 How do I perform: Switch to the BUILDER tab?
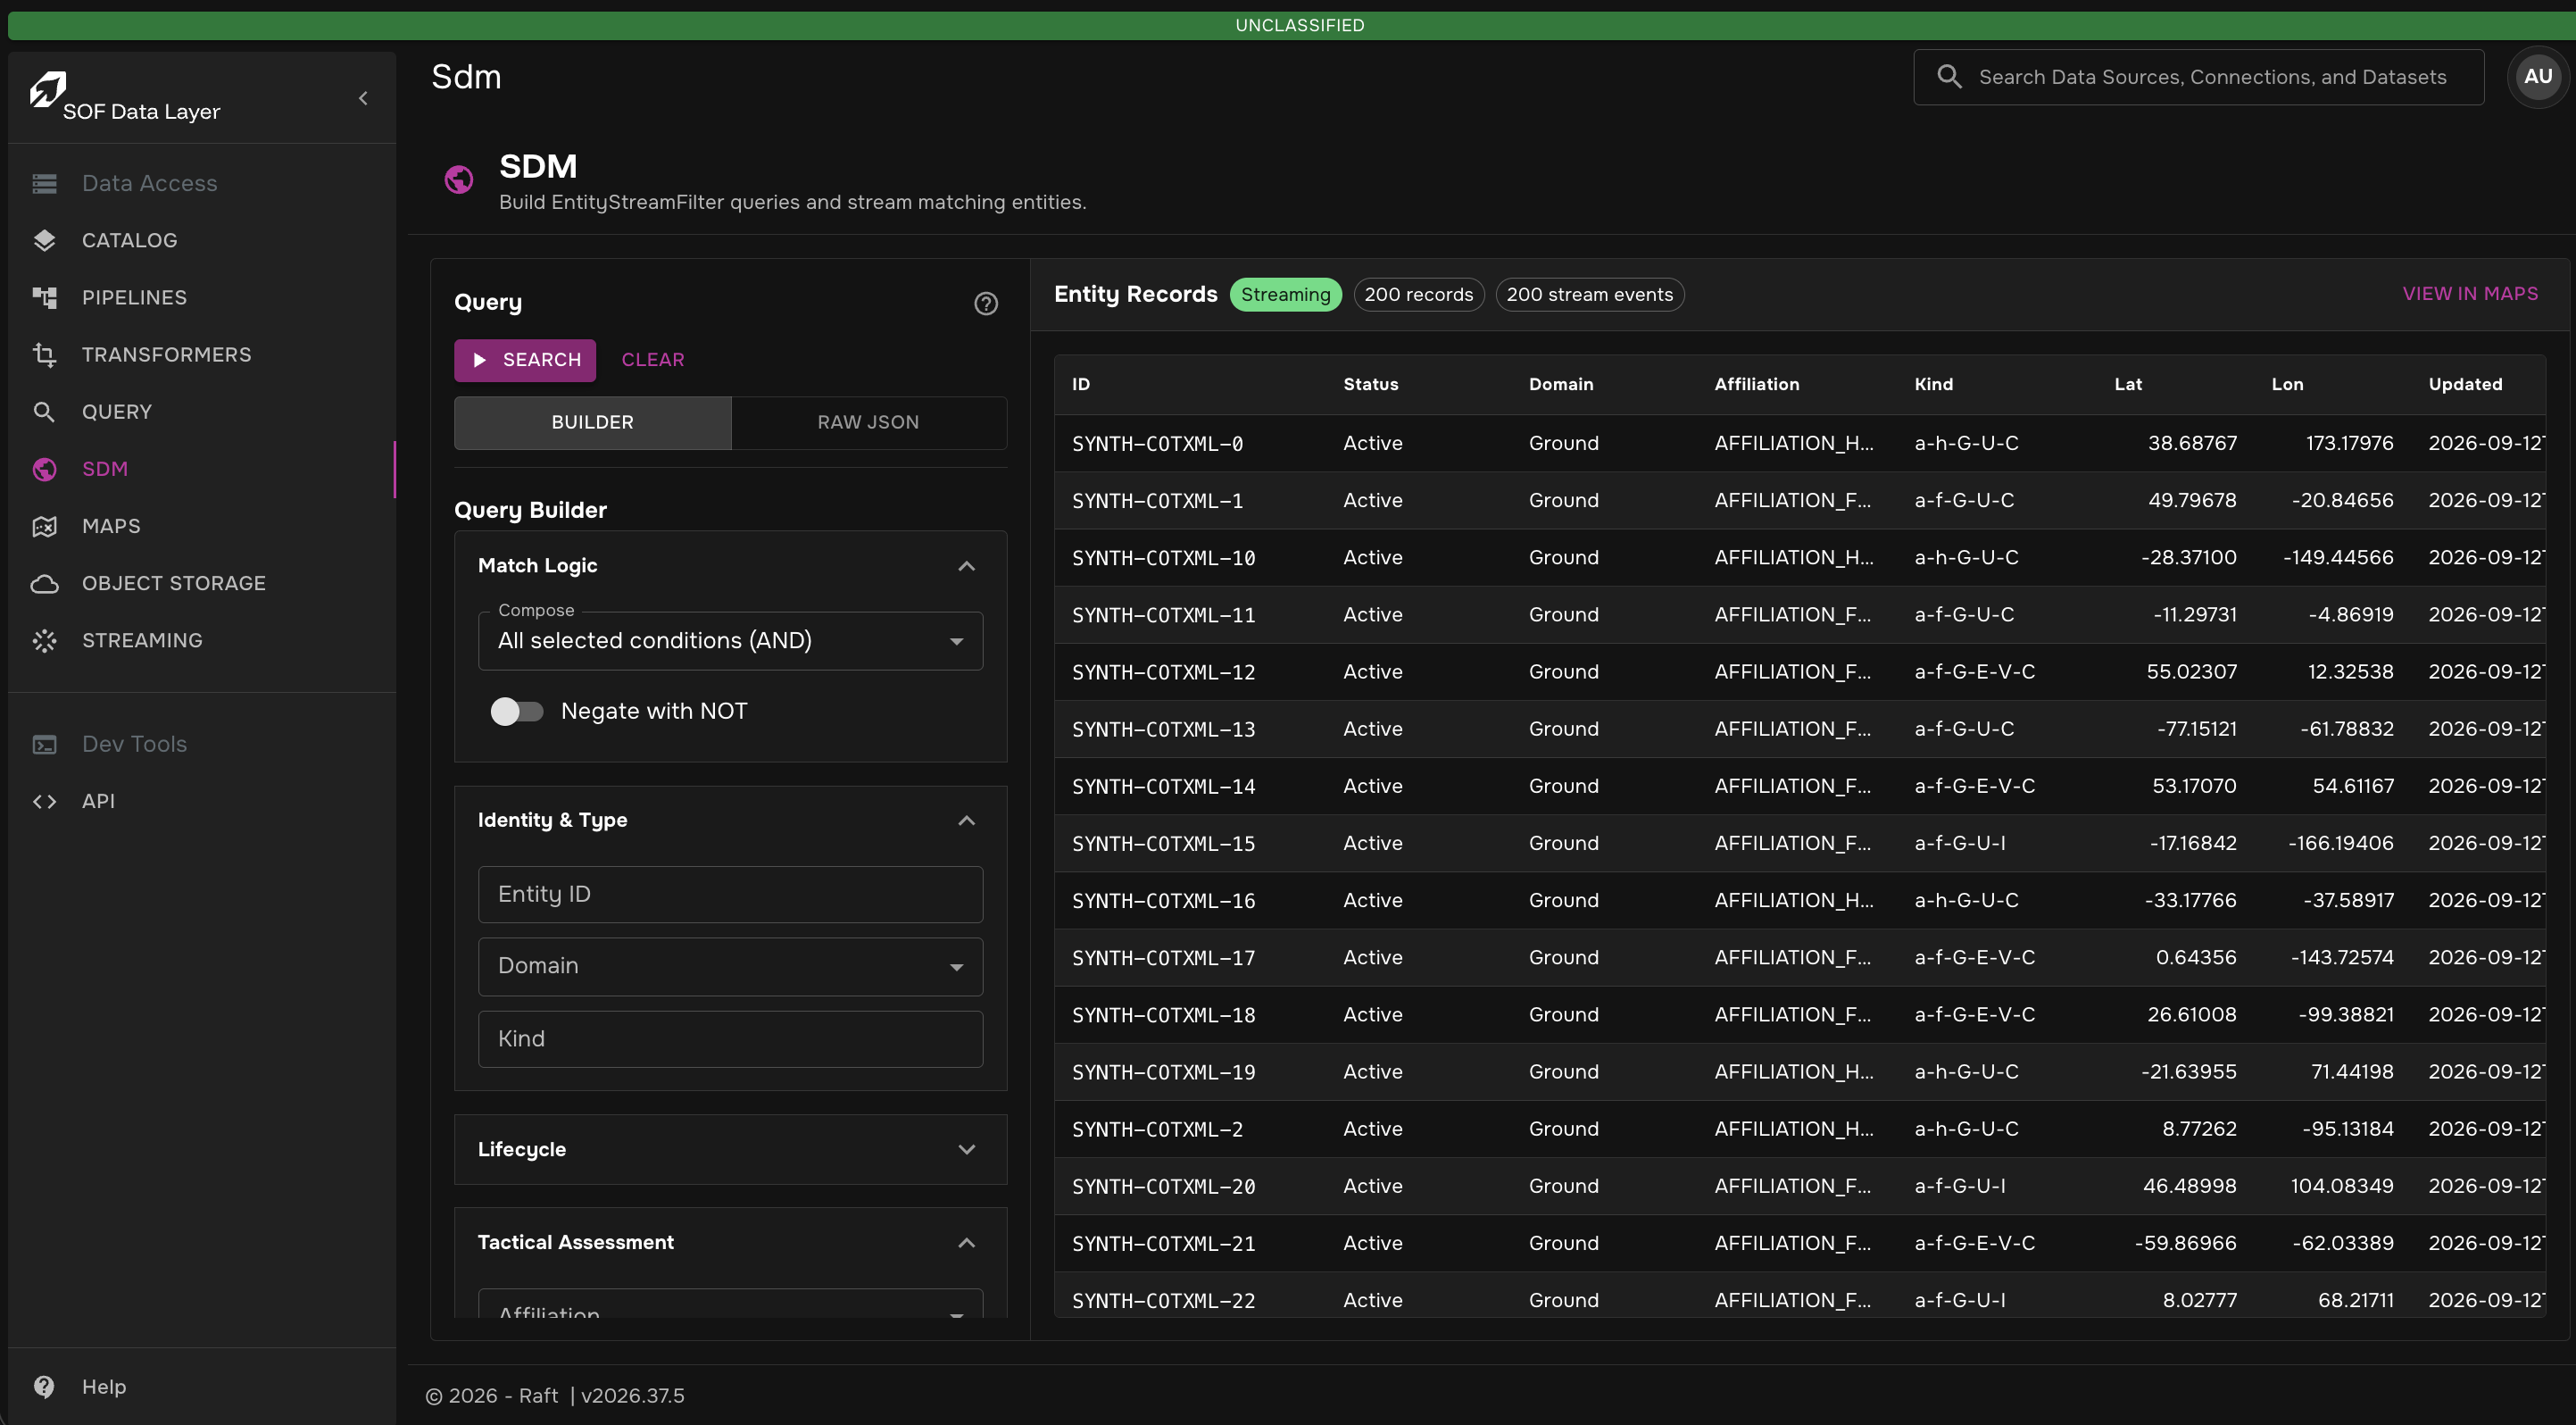[x=592, y=422]
